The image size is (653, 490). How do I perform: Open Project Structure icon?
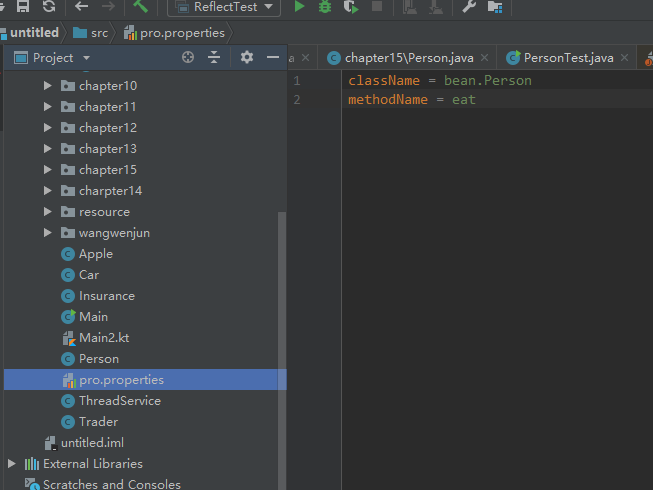pos(495,7)
